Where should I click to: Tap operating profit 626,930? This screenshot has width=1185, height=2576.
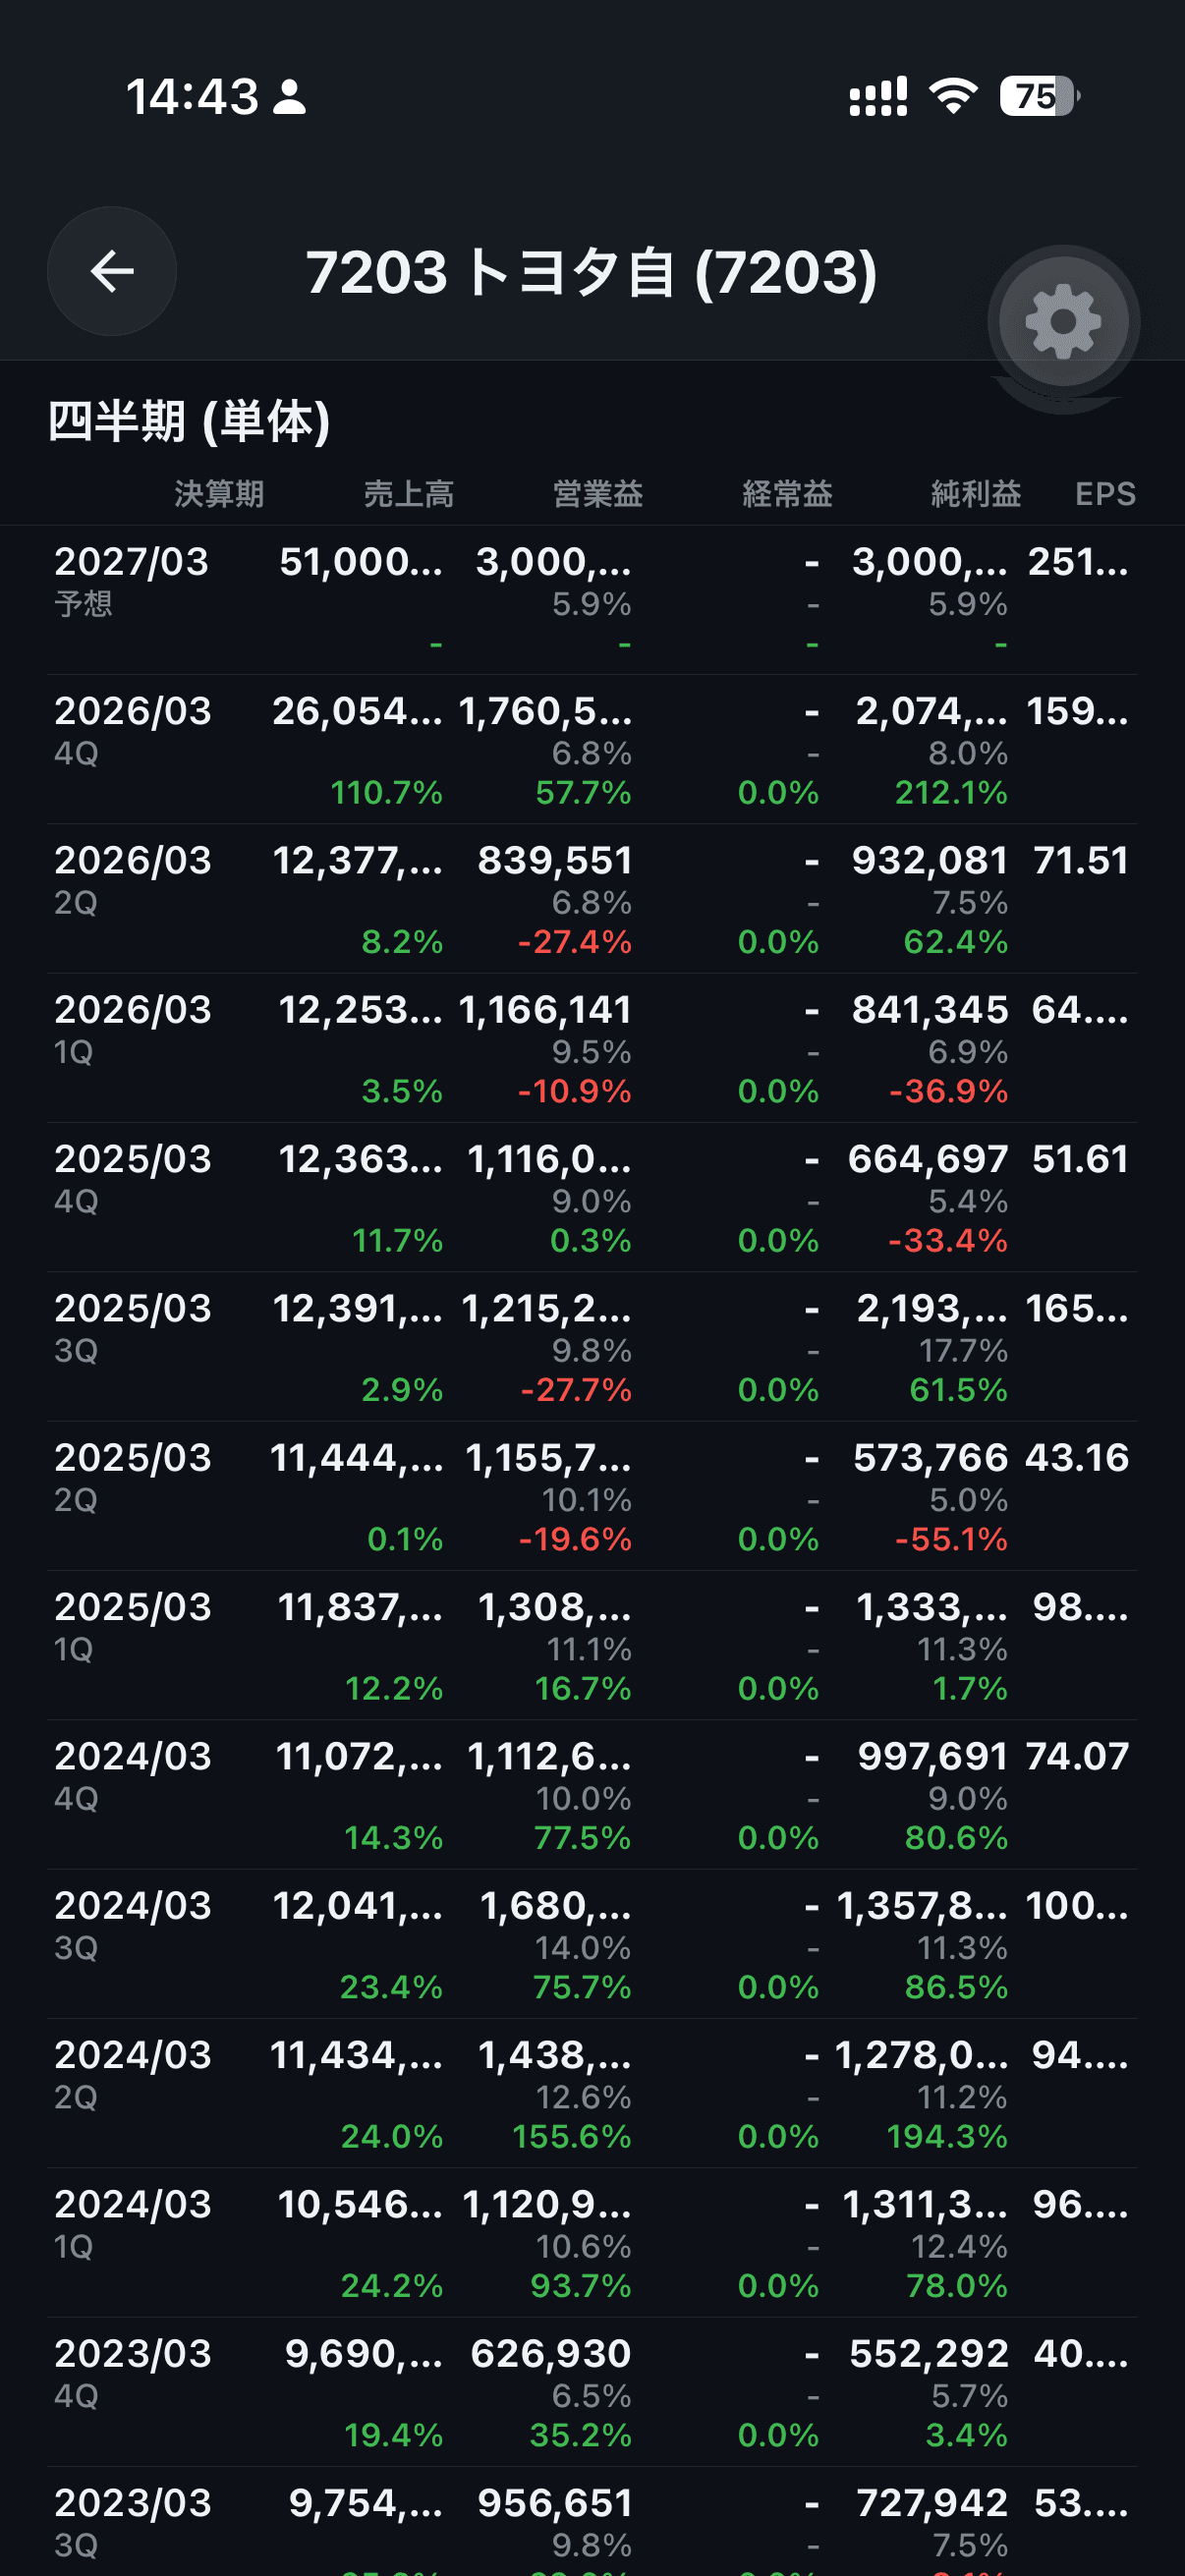click(x=551, y=2354)
